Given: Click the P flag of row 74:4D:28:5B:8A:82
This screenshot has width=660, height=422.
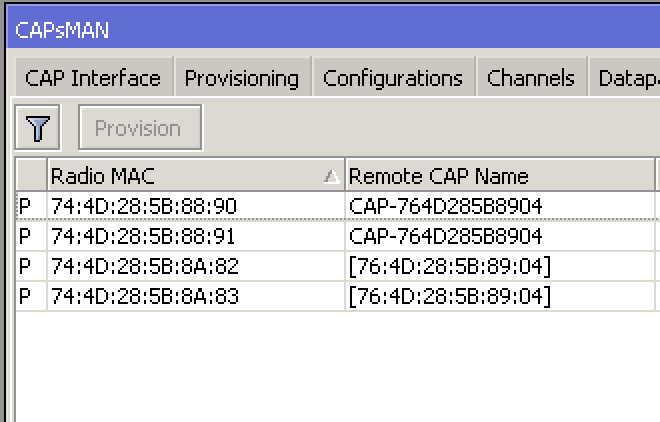Looking at the screenshot, I should (x=25, y=266).
